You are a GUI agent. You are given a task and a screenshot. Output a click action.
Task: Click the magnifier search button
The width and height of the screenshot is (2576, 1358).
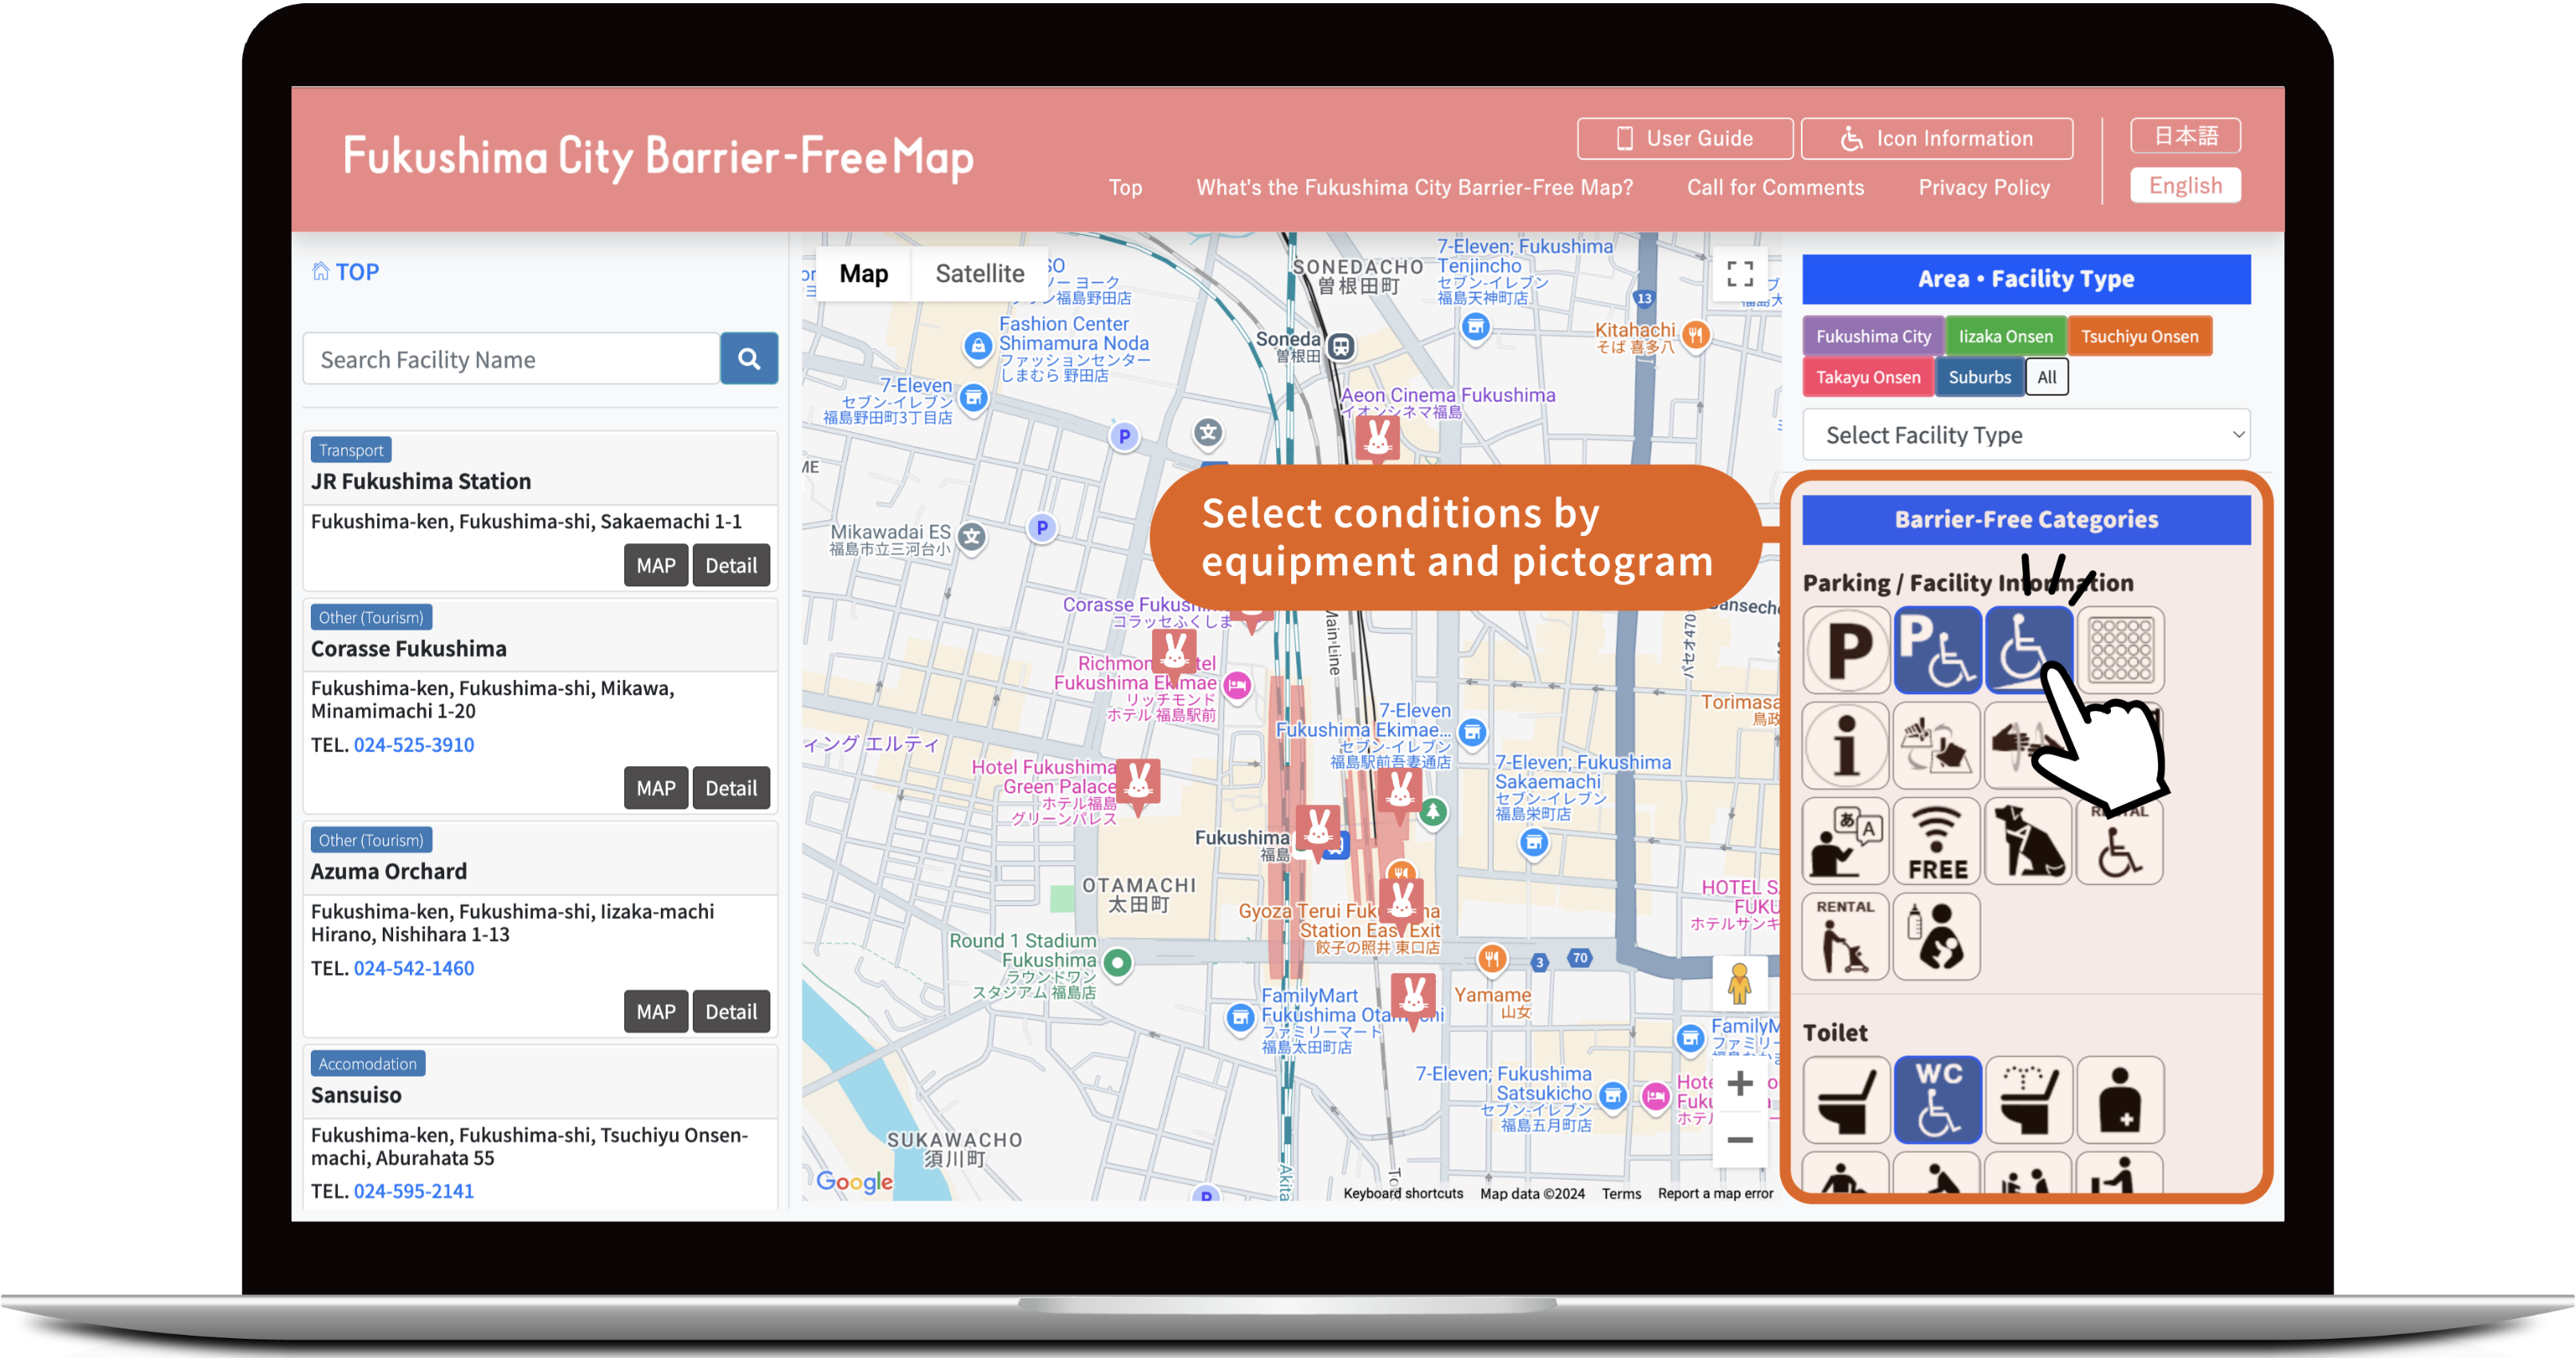click(x=749, y=359)
